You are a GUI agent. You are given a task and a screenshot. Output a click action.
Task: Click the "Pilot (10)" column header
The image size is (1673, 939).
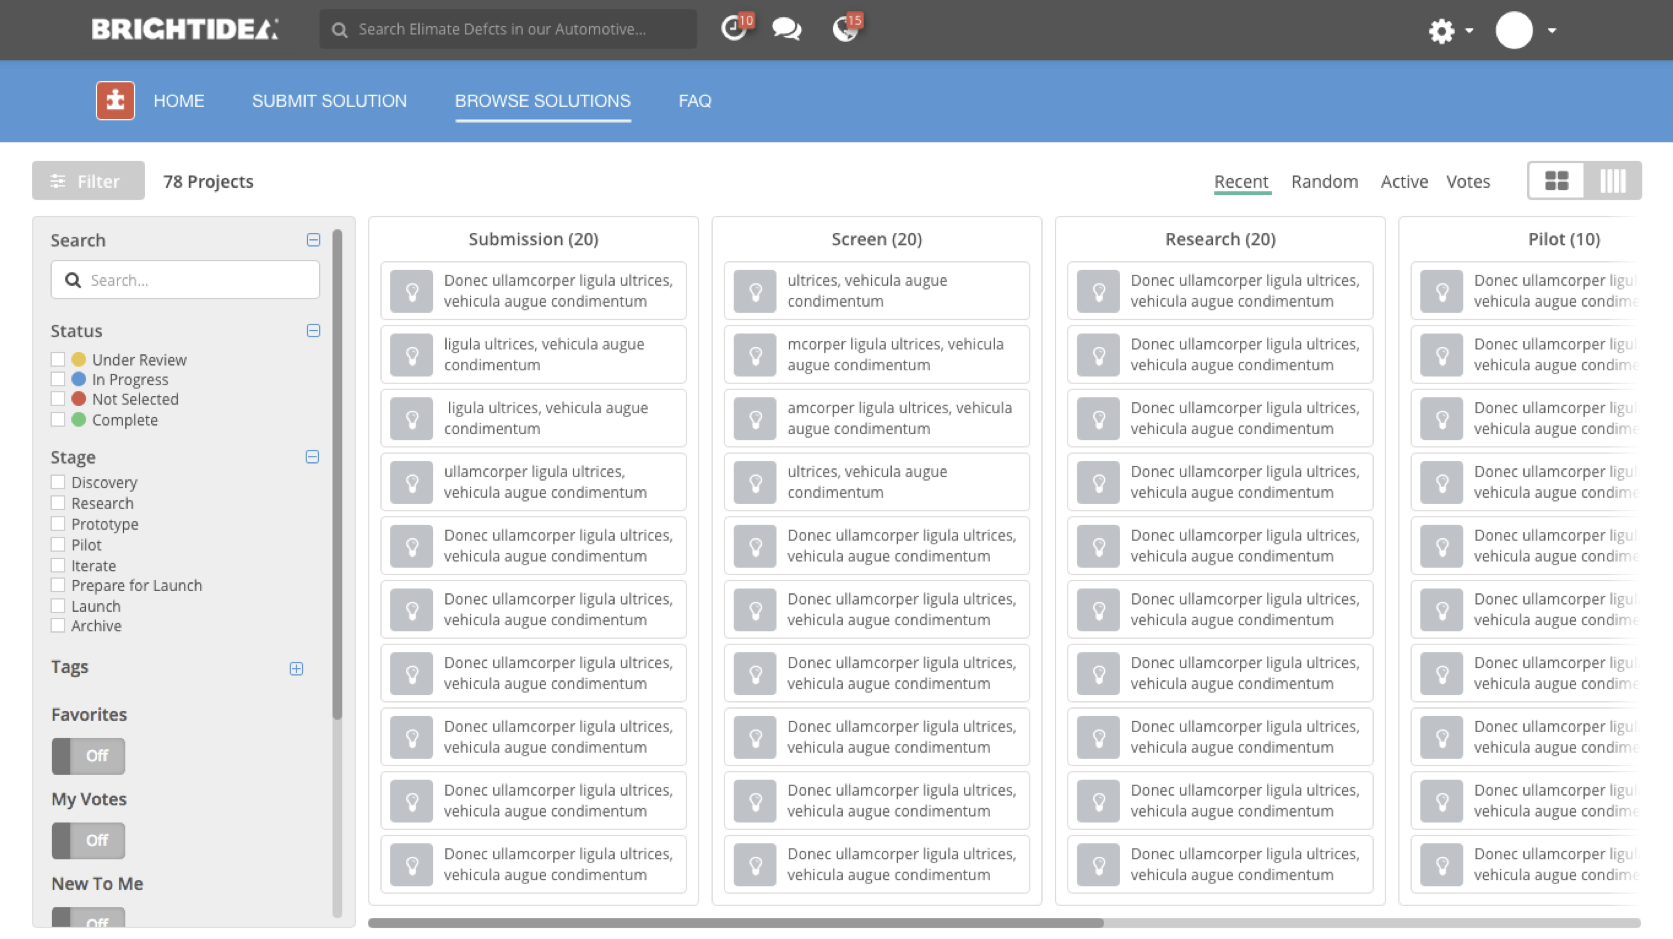click(1564, 240)
